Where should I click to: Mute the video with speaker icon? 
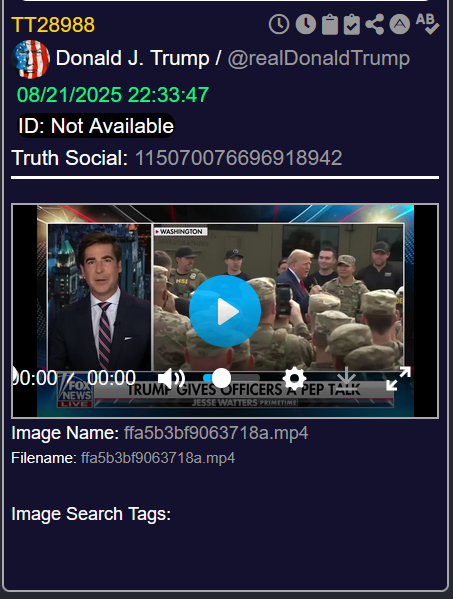171,378
